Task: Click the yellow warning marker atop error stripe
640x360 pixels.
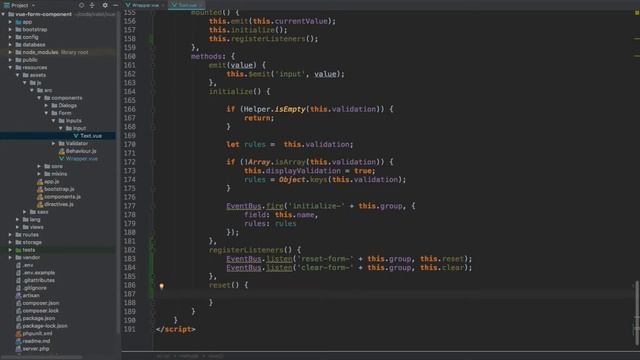Action: click(636, 13)
